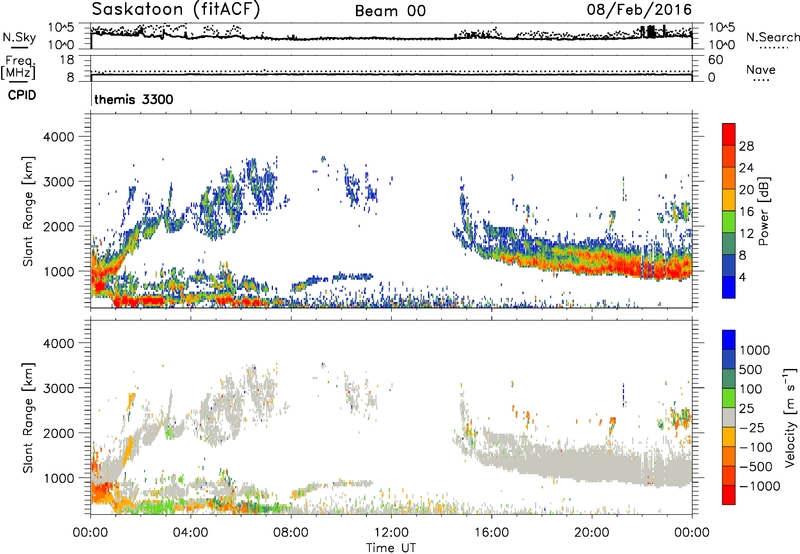
Task: Click the '16:00' time tick label
Action: [x=491, y=533]
